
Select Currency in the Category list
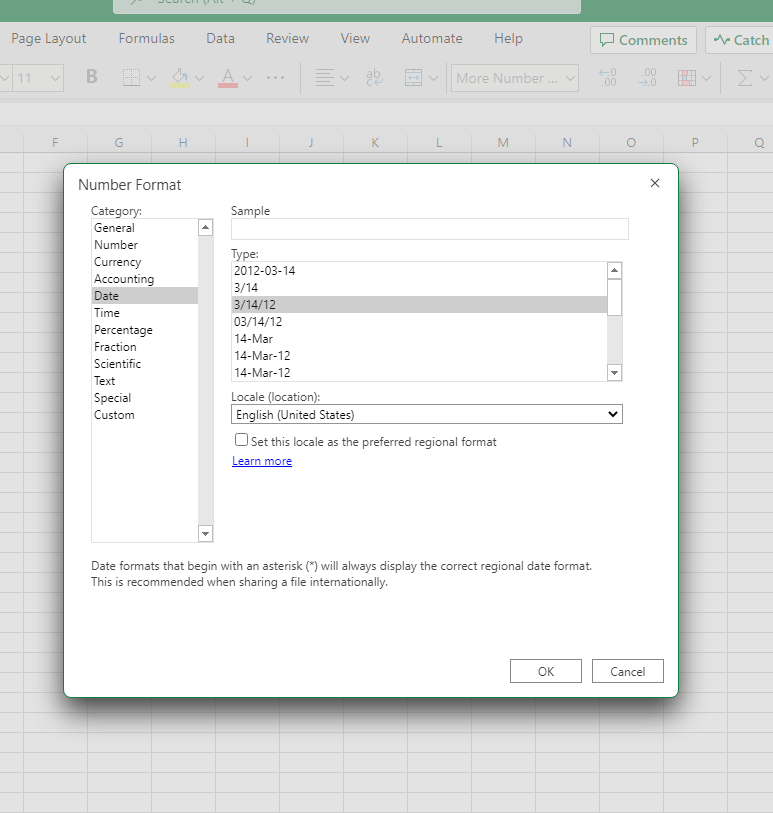coord(118,262)
